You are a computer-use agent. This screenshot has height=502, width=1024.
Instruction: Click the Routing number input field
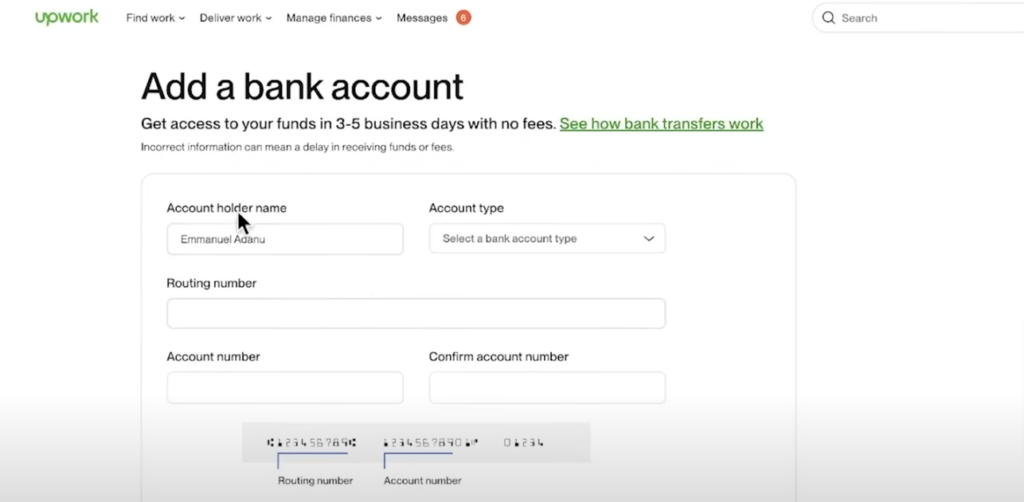click(x=416, y=313)
